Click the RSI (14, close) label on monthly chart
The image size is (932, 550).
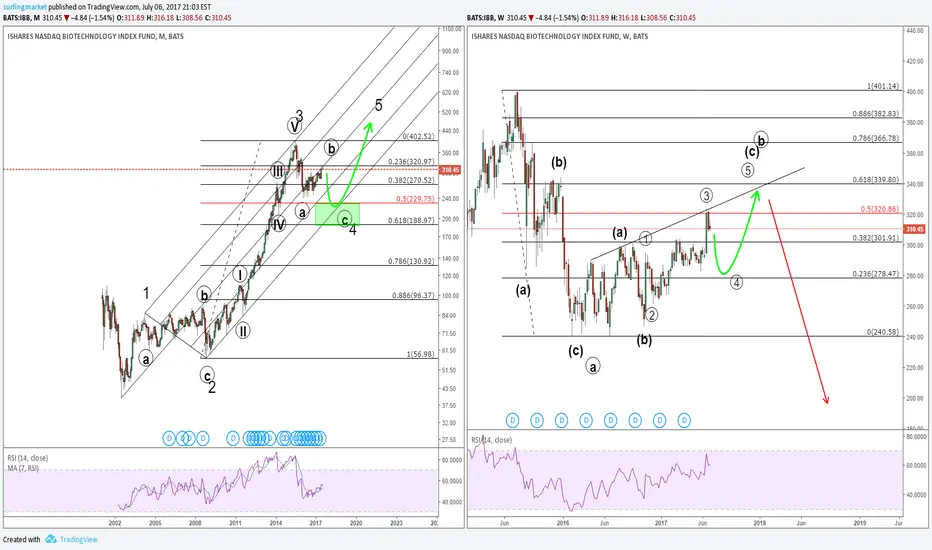pos(27,458)
